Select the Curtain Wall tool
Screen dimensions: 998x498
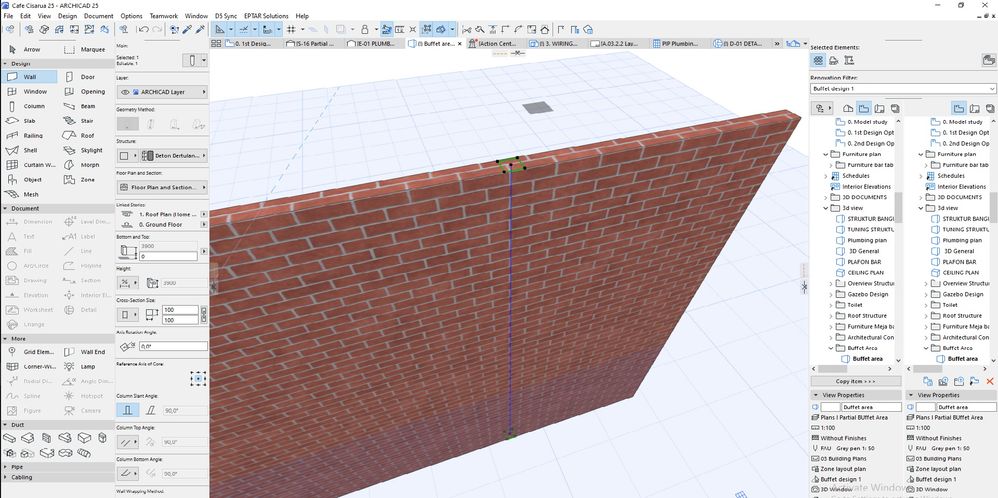click(29, 165)
